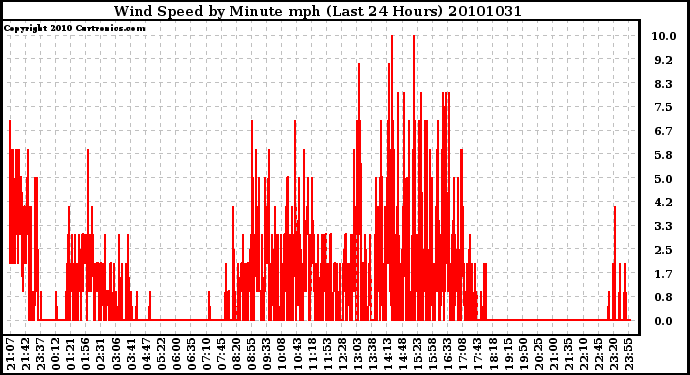The height and width of the screenshot is (375, 690).
Task: Click the 23:37 time label
Action: [x=40, y=355]
